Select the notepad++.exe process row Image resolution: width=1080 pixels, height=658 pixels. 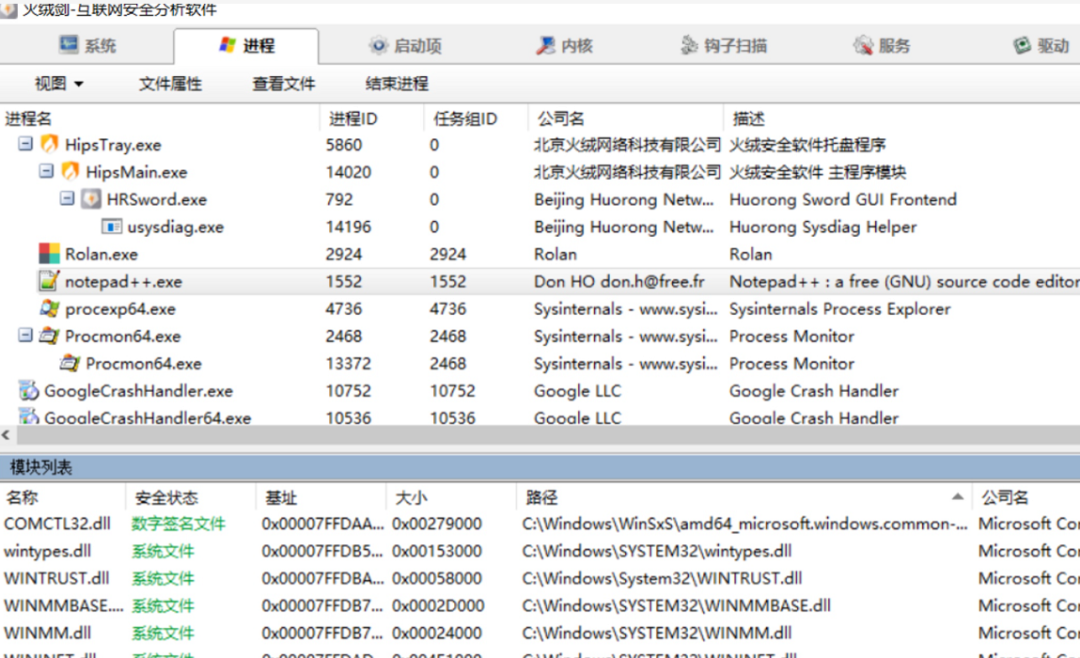coord(540,281)
